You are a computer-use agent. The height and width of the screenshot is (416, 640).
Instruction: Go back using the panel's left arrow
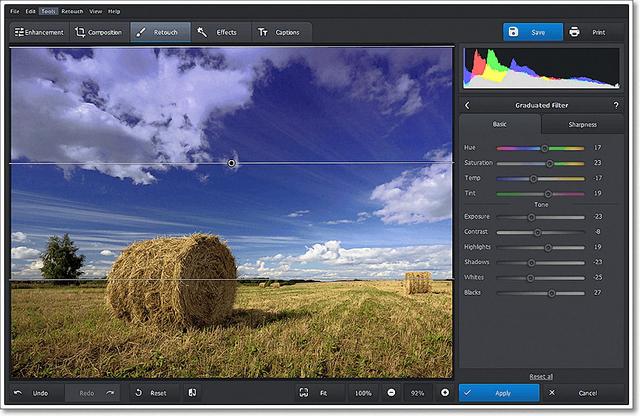pyautogui.click(x=468, y=105)
